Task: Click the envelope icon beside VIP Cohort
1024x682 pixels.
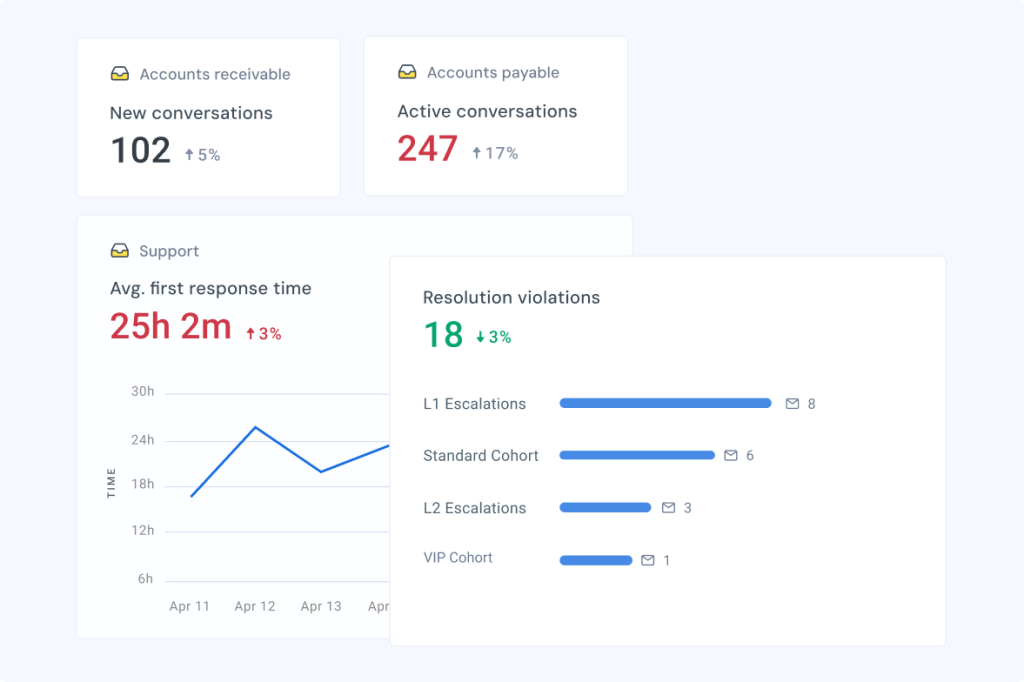Action: [648, 560]
